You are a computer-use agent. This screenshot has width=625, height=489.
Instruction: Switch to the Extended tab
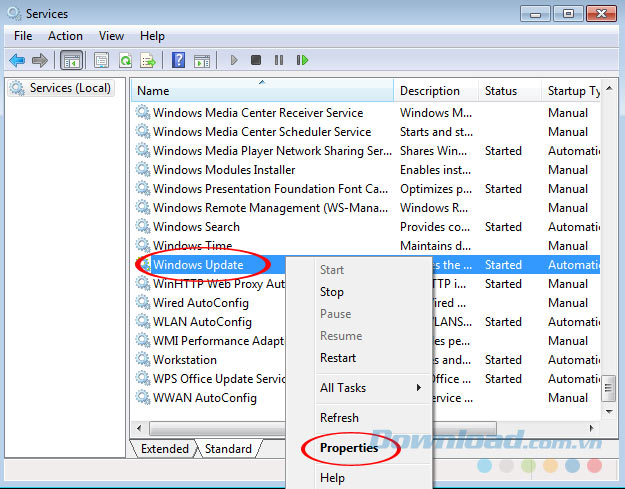click(164, 448)
